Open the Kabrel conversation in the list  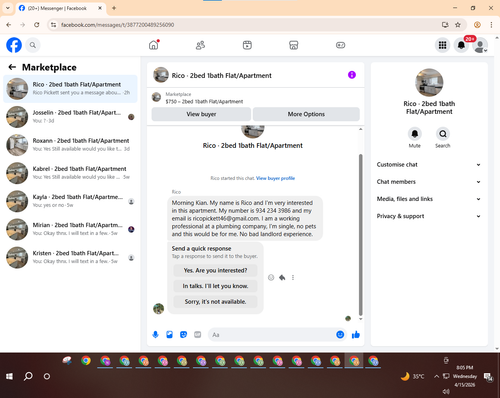click(70, 173)
